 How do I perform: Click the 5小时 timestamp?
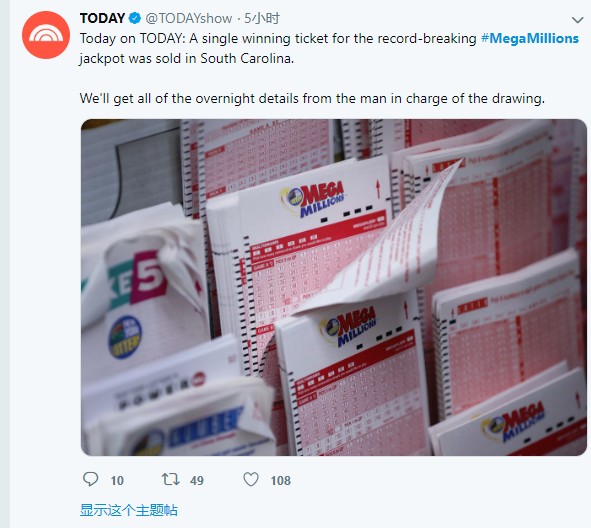coord(262,18)
